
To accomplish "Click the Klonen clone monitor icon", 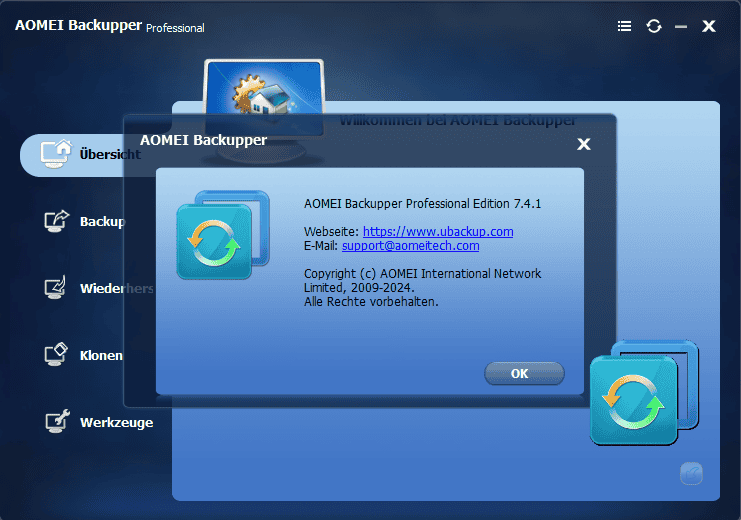I will 56,355.
